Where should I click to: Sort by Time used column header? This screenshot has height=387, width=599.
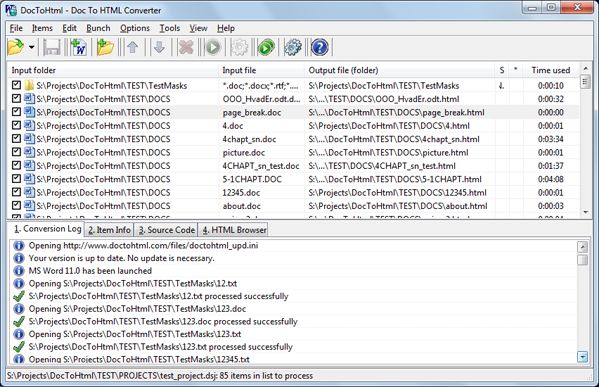[x=550, y=70]
